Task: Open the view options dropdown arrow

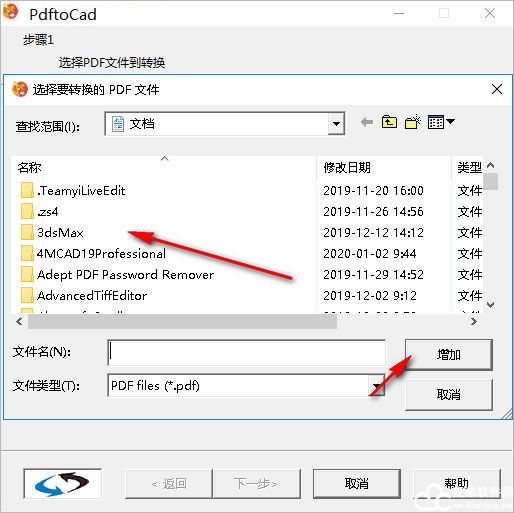Action: coord(450,122)
